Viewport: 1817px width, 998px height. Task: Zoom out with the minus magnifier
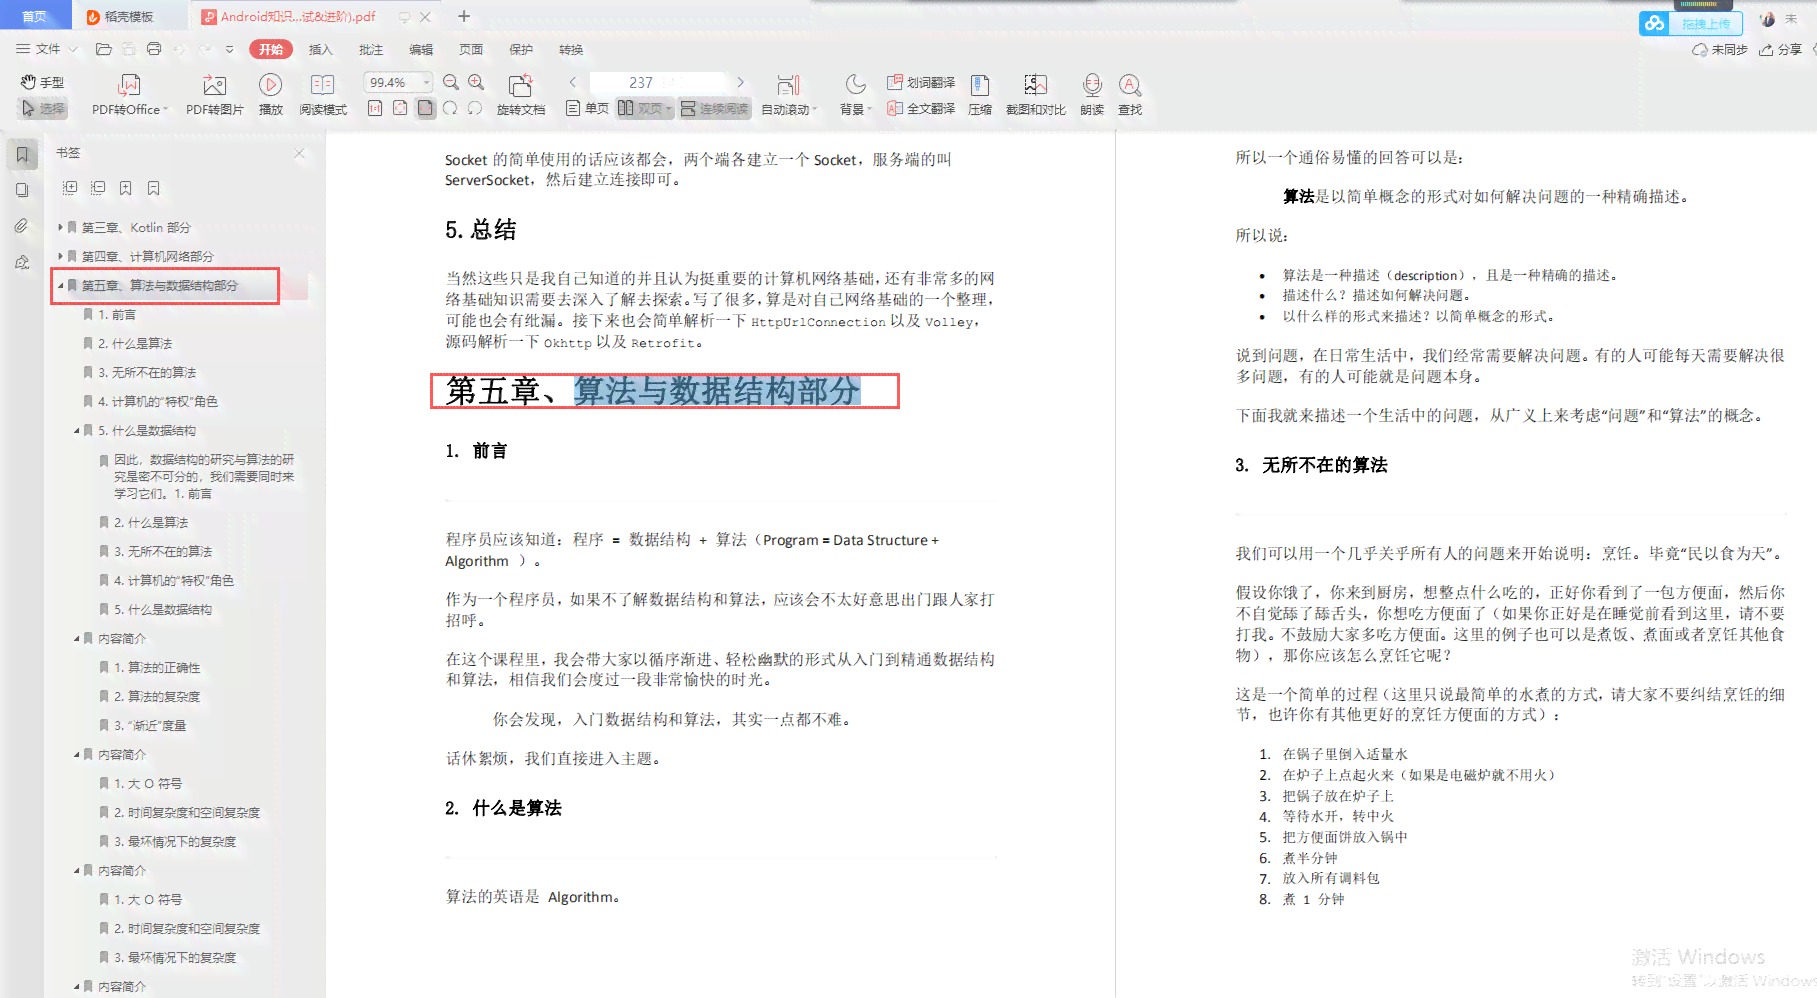coord(451,83)
